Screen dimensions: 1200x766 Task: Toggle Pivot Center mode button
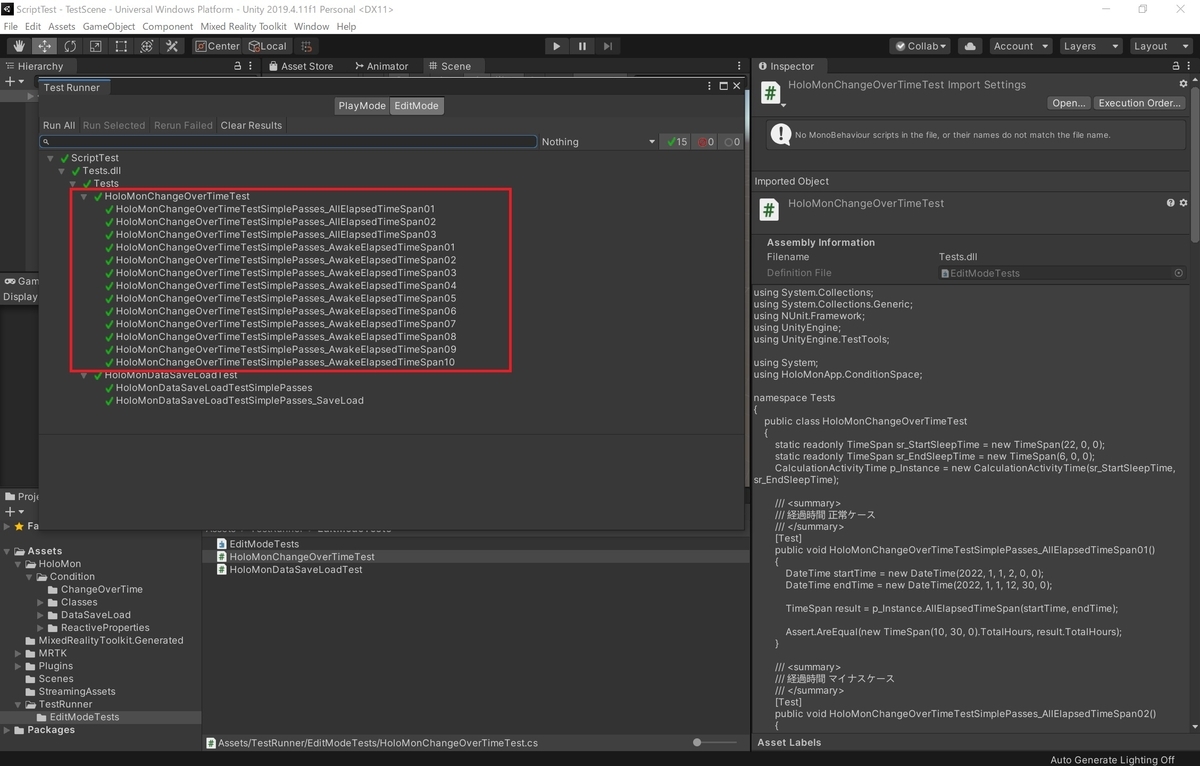point(217,46)
